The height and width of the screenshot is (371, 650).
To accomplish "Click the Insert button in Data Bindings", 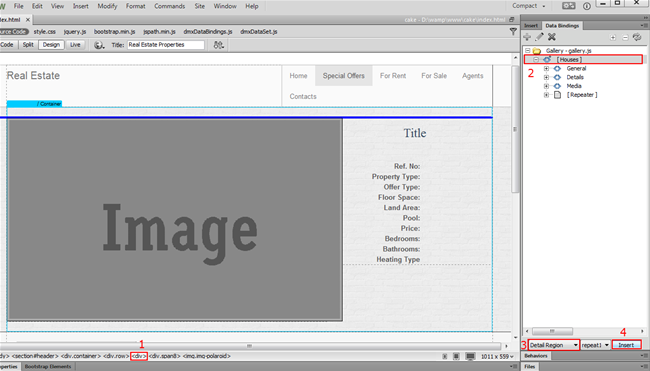I will tap(626, 345).
